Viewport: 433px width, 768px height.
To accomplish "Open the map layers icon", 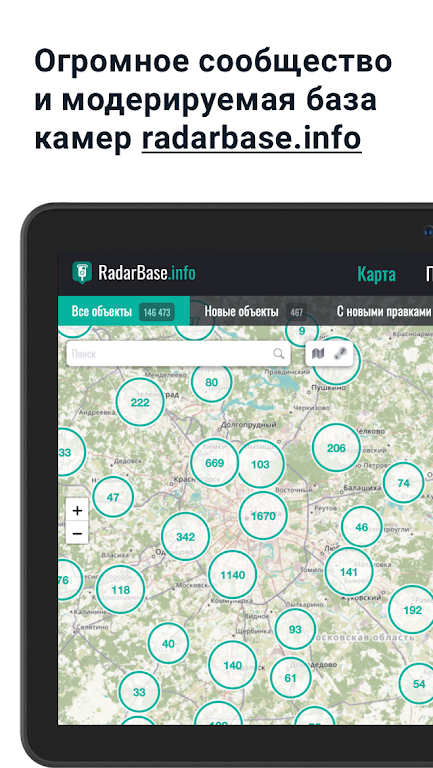I will [318, 354].
